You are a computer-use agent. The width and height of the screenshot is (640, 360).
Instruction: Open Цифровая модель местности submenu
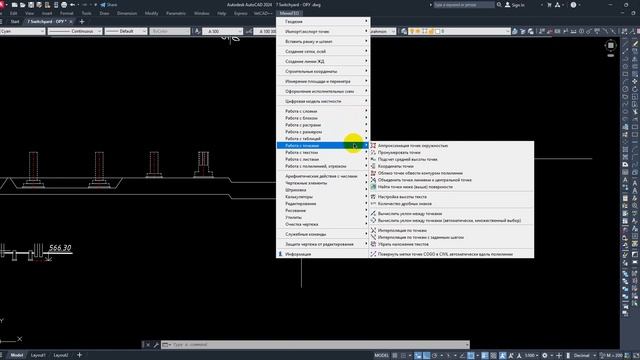(323, 101)
